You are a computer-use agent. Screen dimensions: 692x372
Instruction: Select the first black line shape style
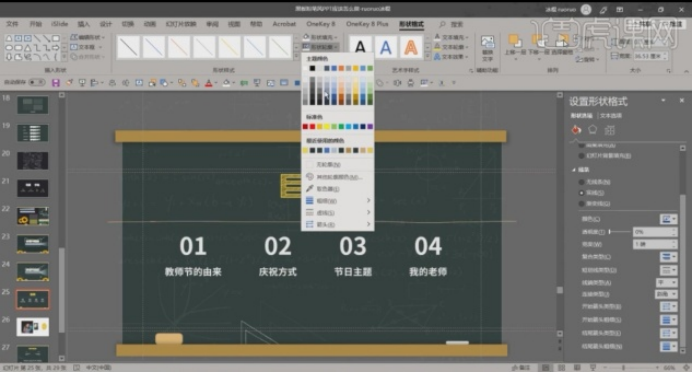point(128,47)
